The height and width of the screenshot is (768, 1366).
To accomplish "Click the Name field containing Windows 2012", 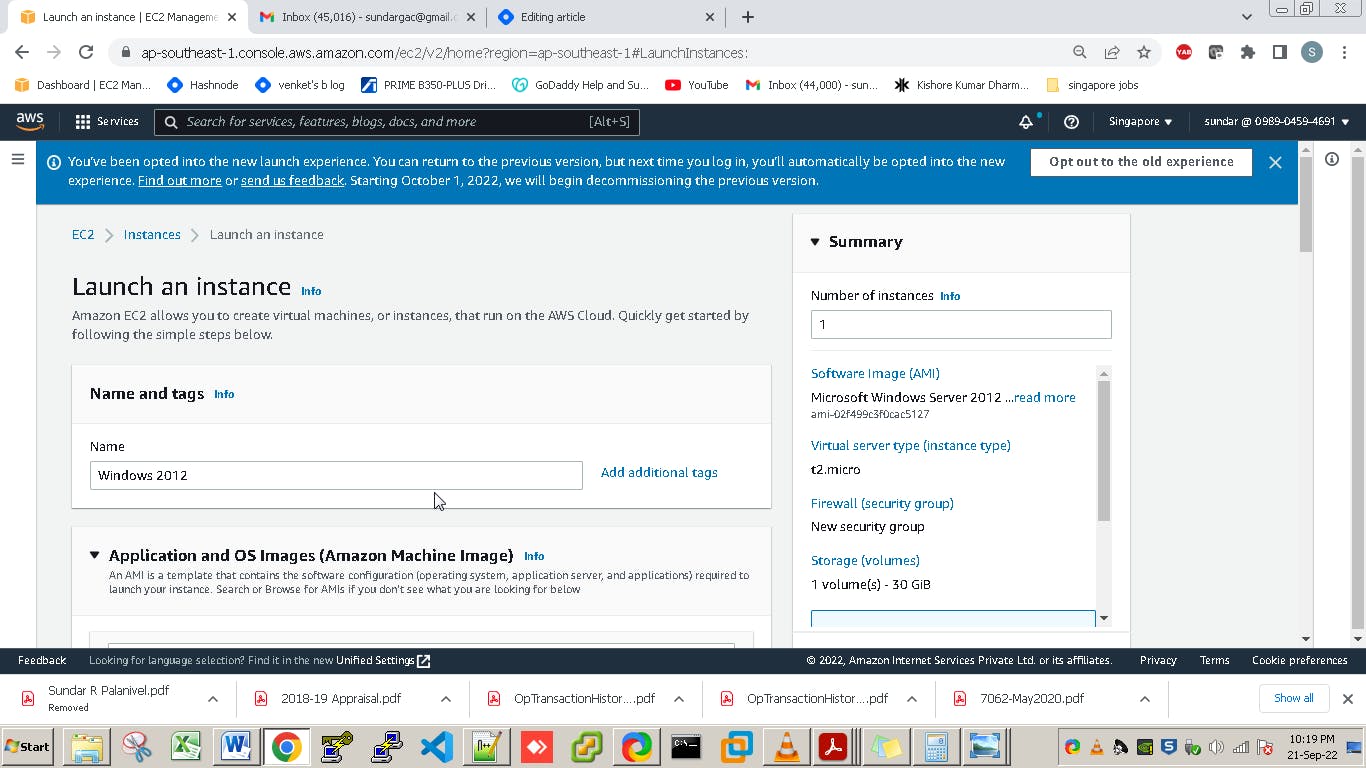I will [x=336, y=475].
